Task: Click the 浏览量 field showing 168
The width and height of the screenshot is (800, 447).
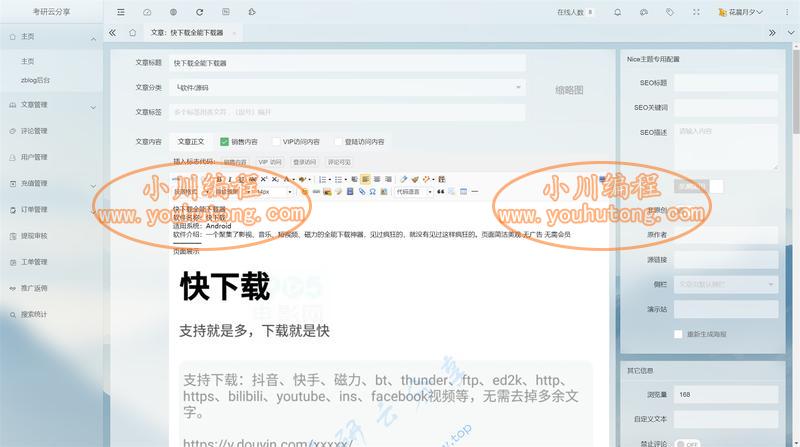Action: tap(726, 394)
